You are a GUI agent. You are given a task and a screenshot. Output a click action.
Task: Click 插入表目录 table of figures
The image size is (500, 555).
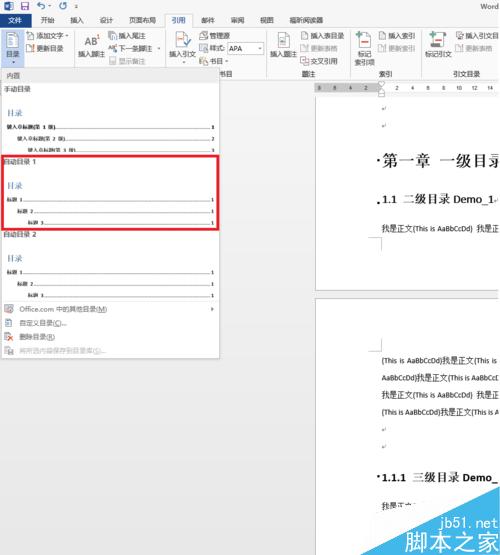(322, 36)
